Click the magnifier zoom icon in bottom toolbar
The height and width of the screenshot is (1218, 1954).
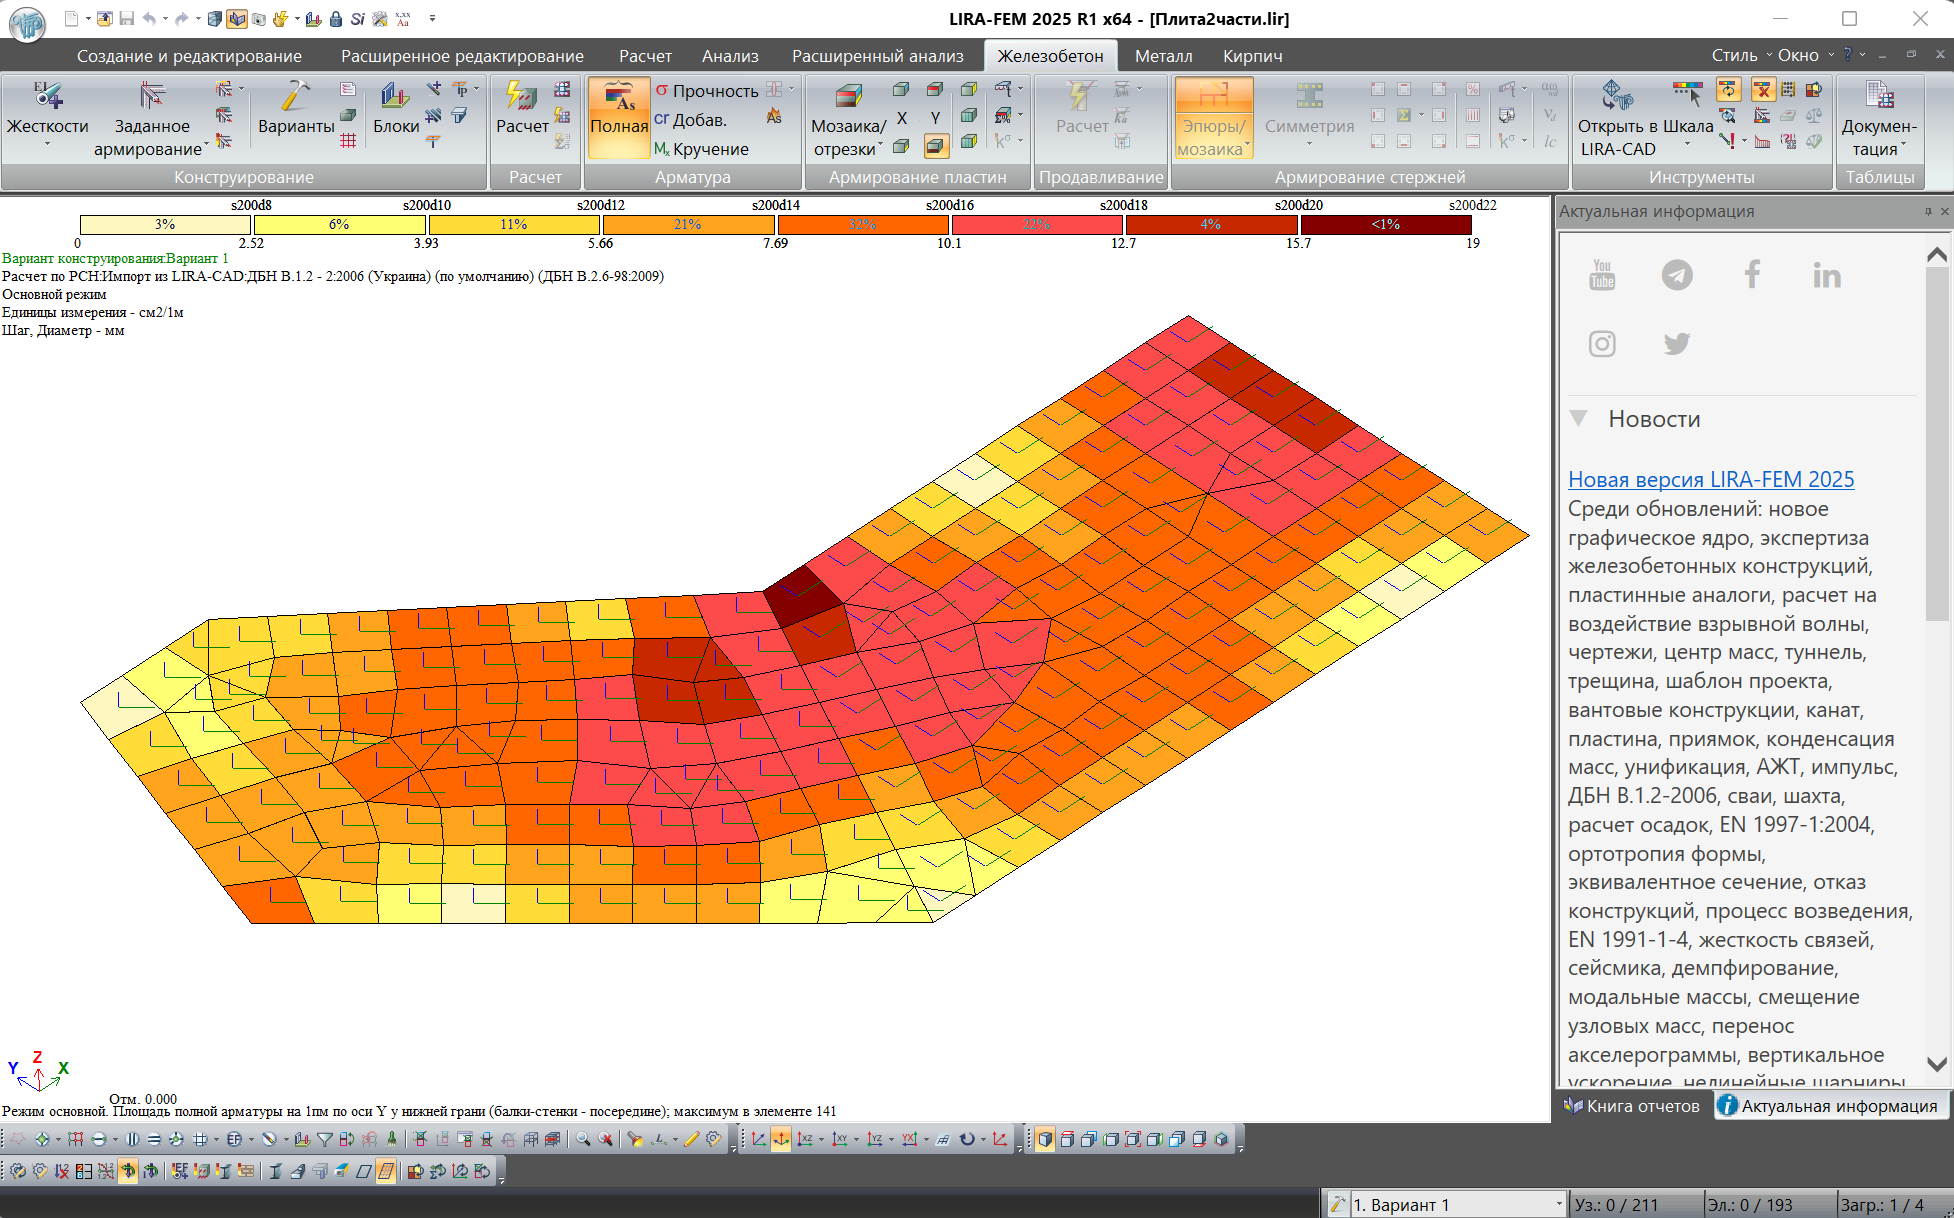tap(583, 1139)
